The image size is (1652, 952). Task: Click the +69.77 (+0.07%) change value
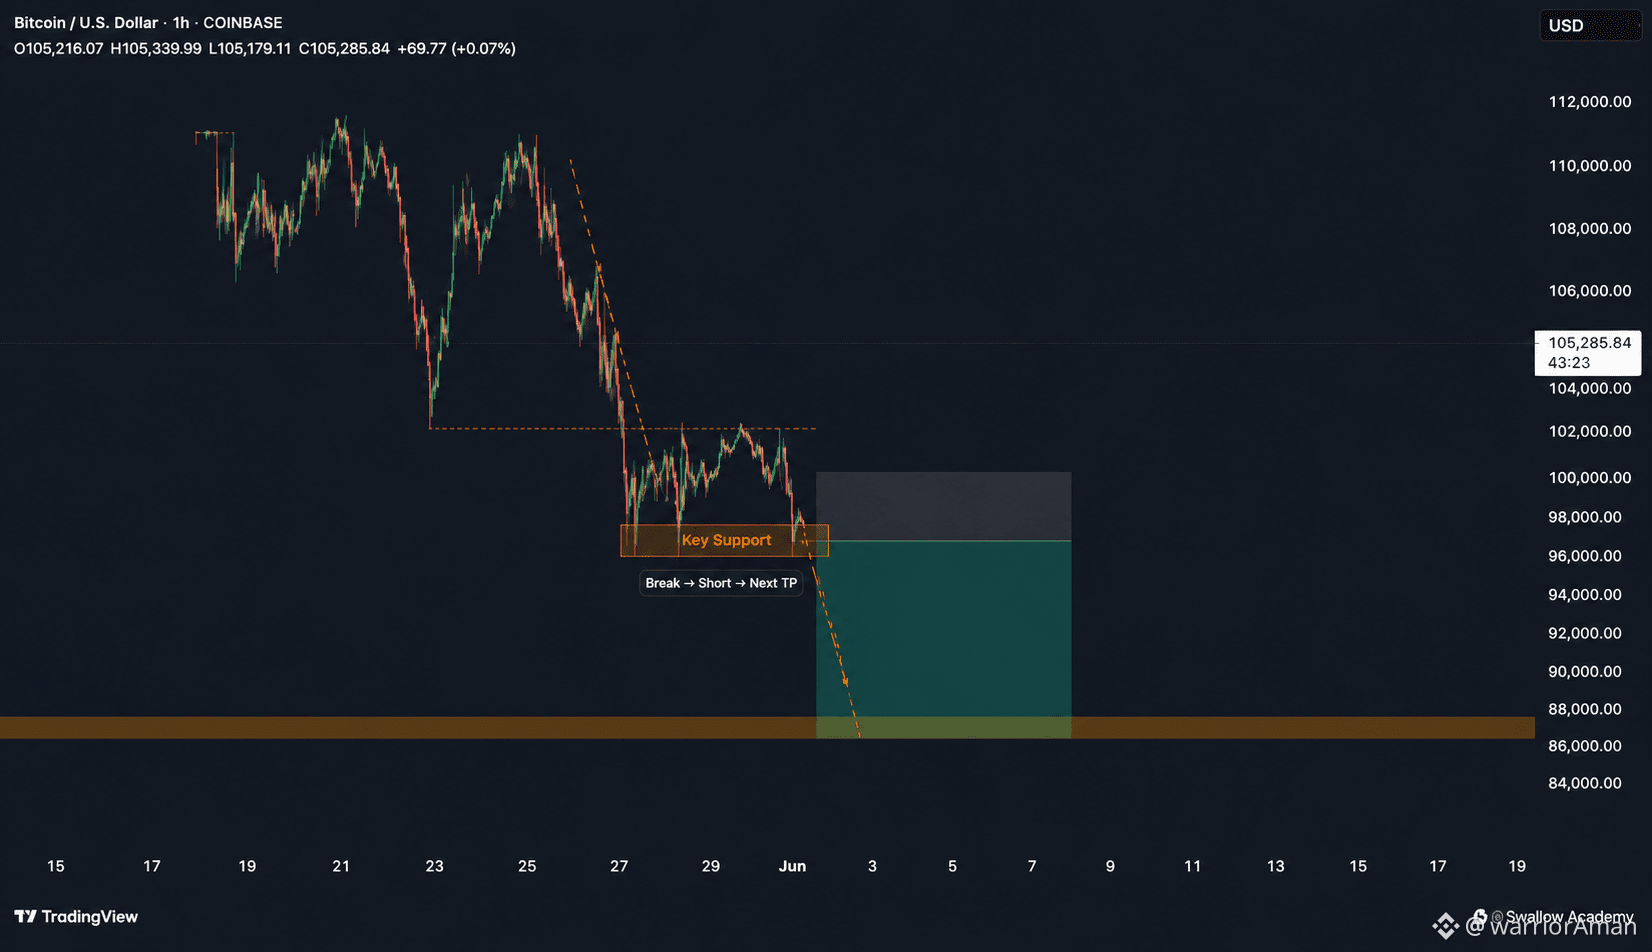pyautogui.click(x=456, y=48)
